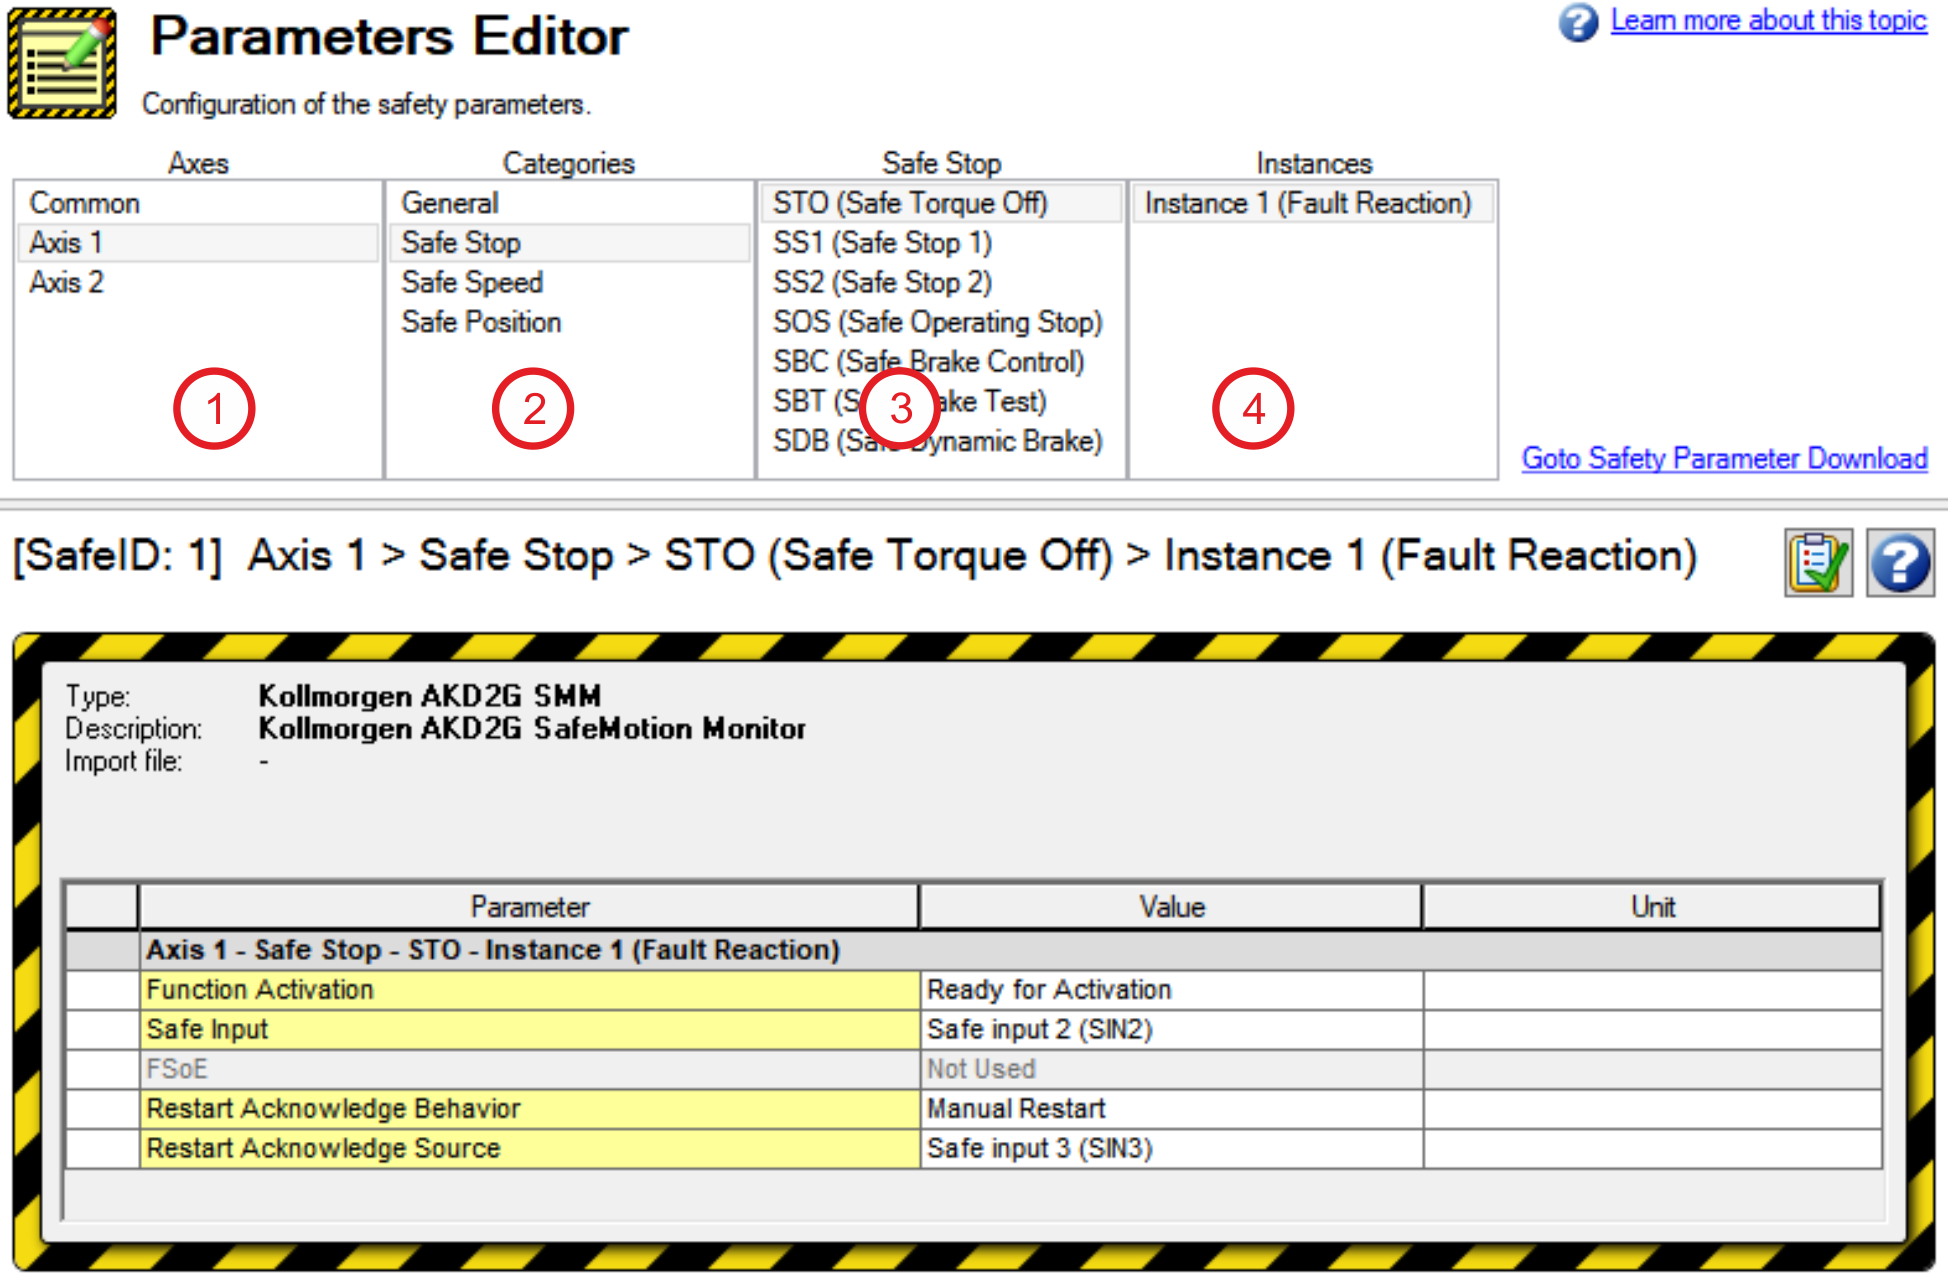The height and width of the screenshot is (1284, 1948).
Task: Click the Value column header
Action: coord(1171,907)
